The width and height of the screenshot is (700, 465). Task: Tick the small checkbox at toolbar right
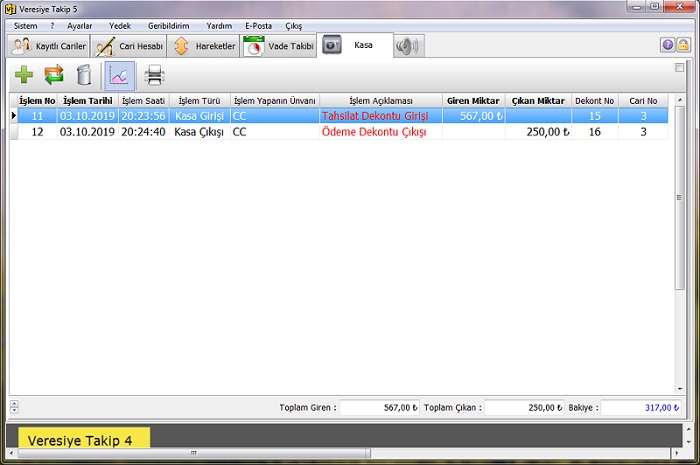tap(679, 67)
